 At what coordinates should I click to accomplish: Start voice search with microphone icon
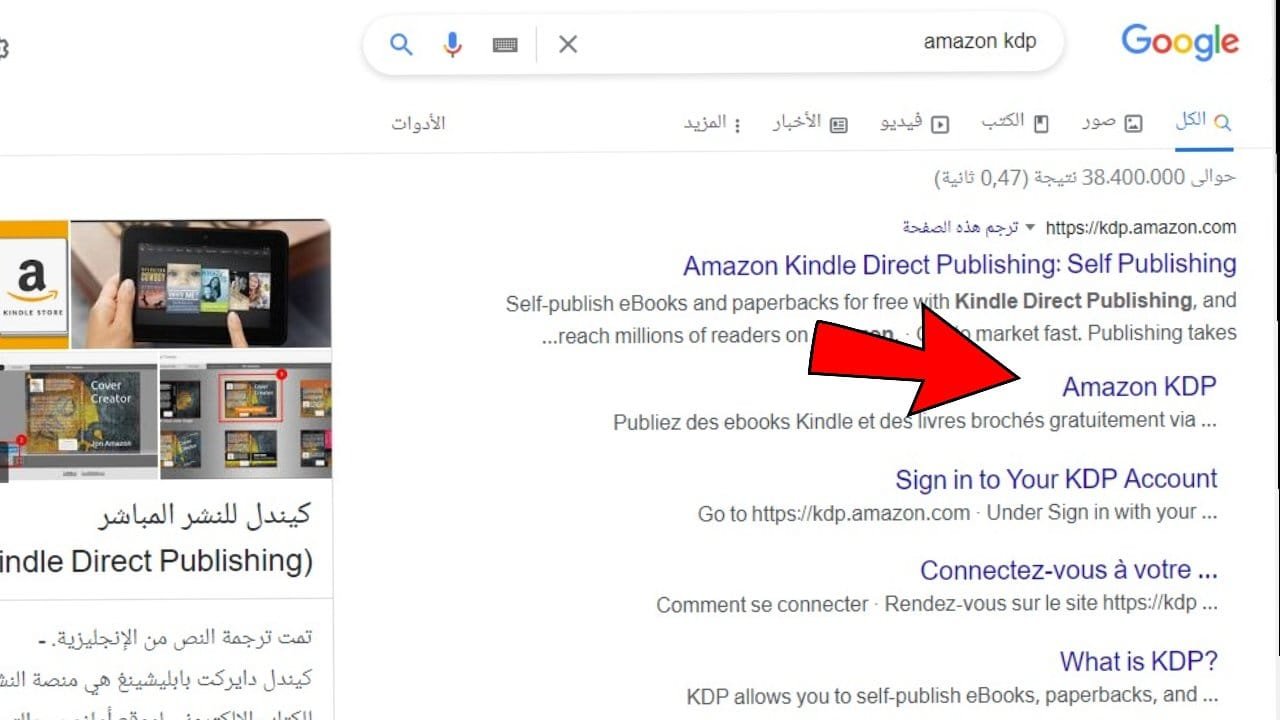pos(453,44)
